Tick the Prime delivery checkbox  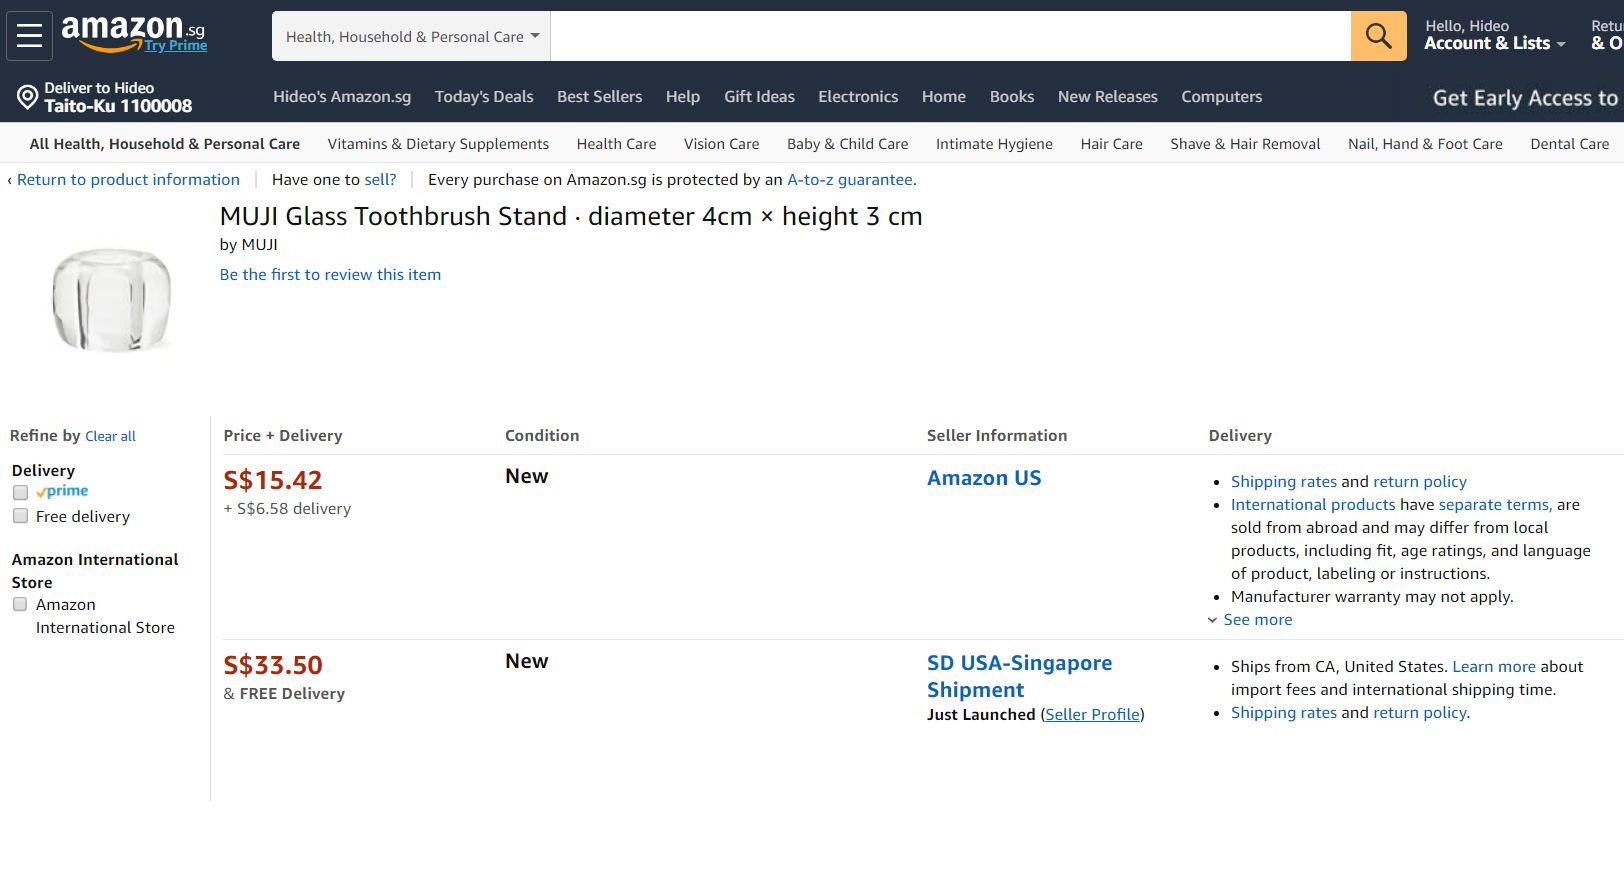(x=20, y=492)
